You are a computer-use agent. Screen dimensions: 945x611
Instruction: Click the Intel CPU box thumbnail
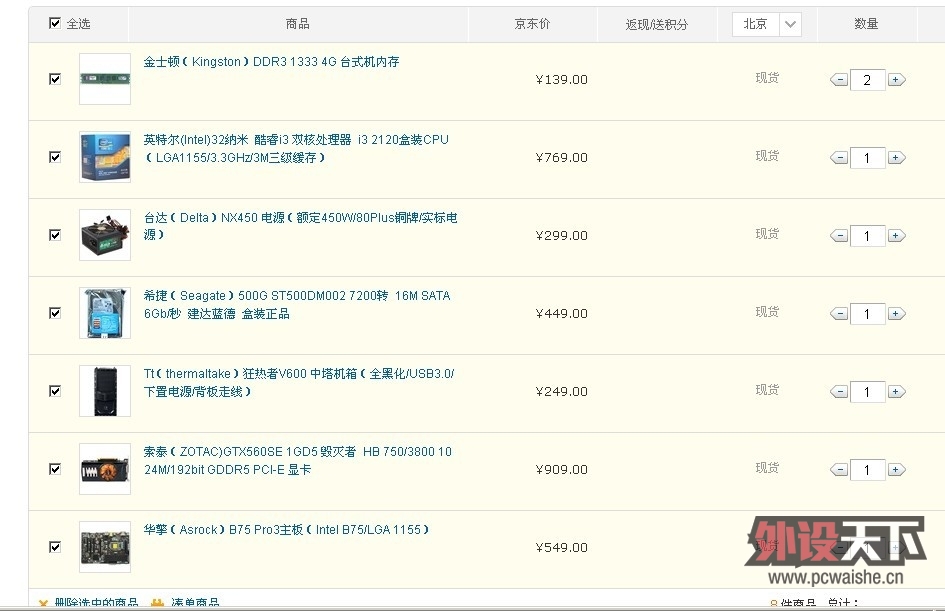tap(105, 157)
